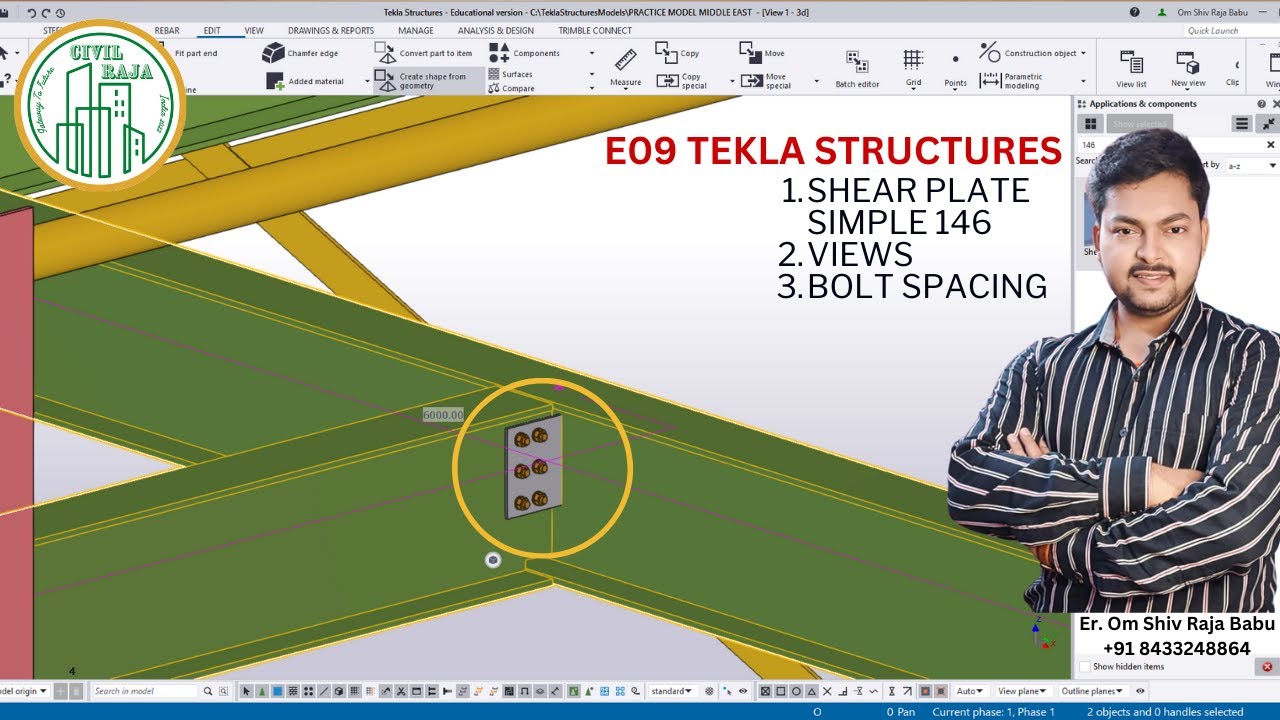Clear the 146 search with X
The width and height of the screenshot is (1280, 720).
click(1271, 145)
